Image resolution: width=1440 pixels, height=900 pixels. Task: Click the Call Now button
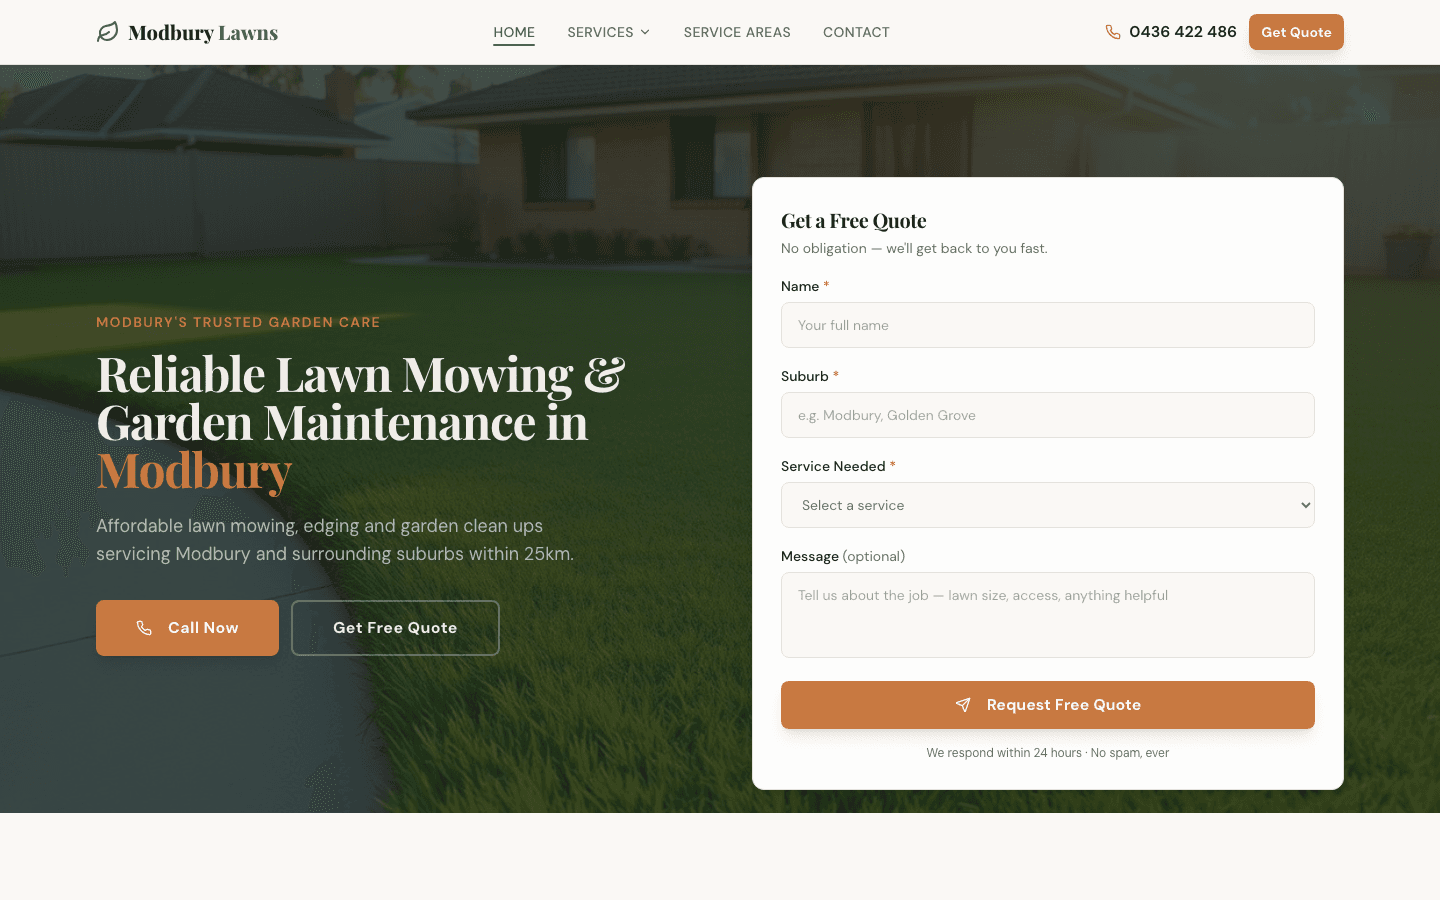coord(187,628)
